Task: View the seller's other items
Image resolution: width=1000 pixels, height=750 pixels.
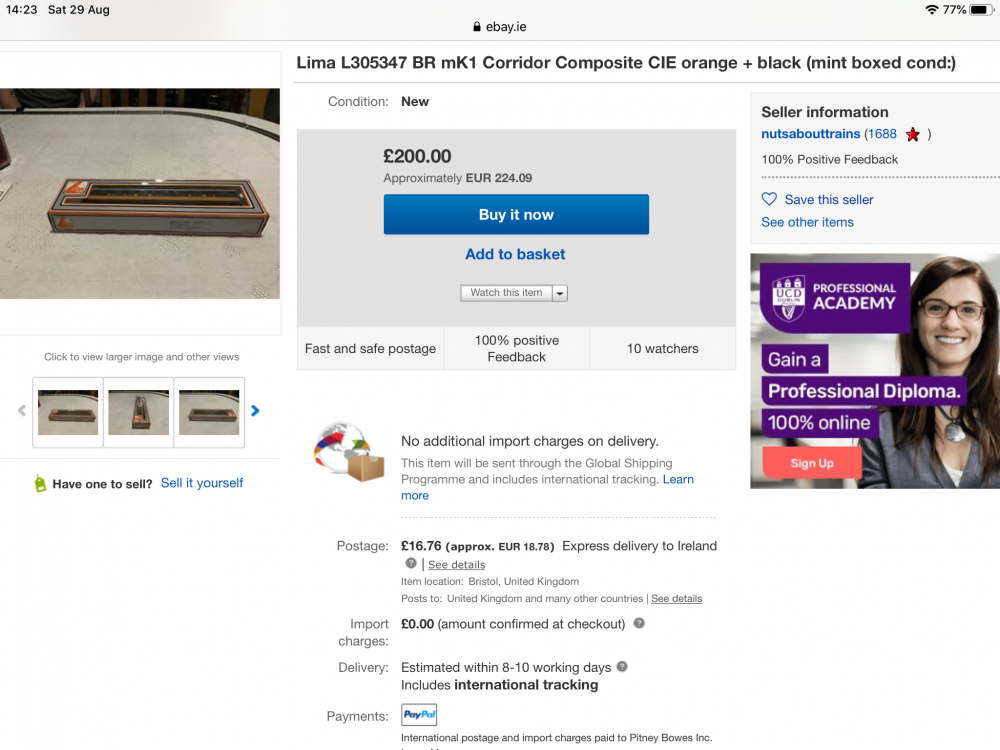Action: coord(807,222)
